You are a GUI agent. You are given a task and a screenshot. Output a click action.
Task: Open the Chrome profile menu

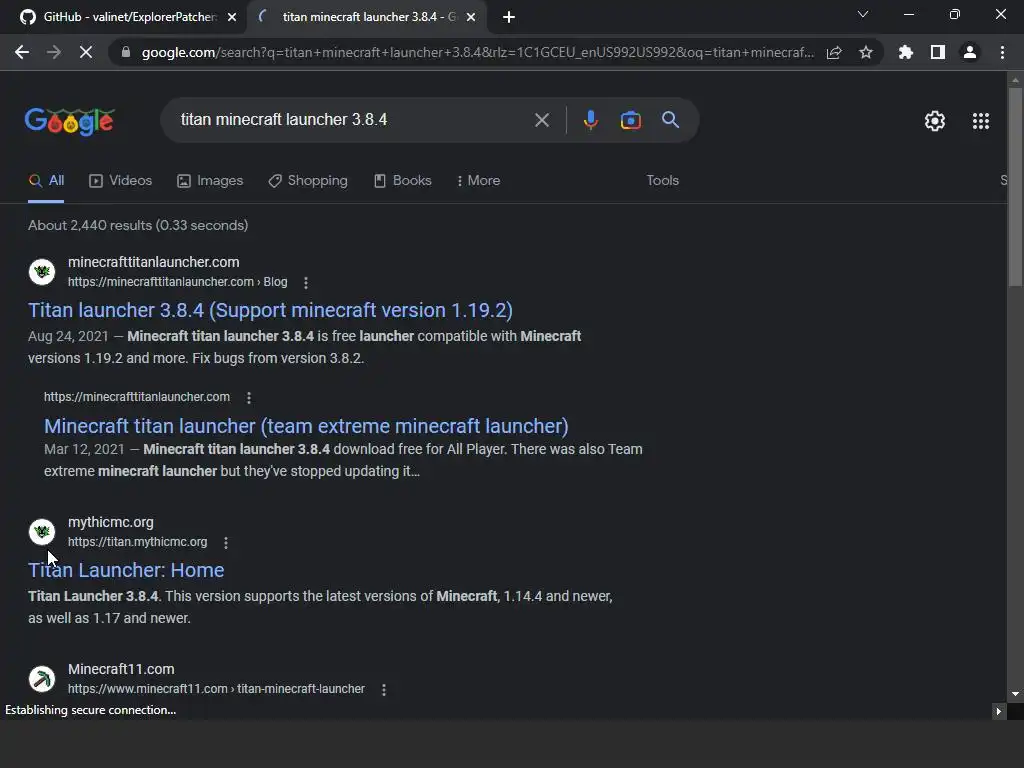[970, 52]
